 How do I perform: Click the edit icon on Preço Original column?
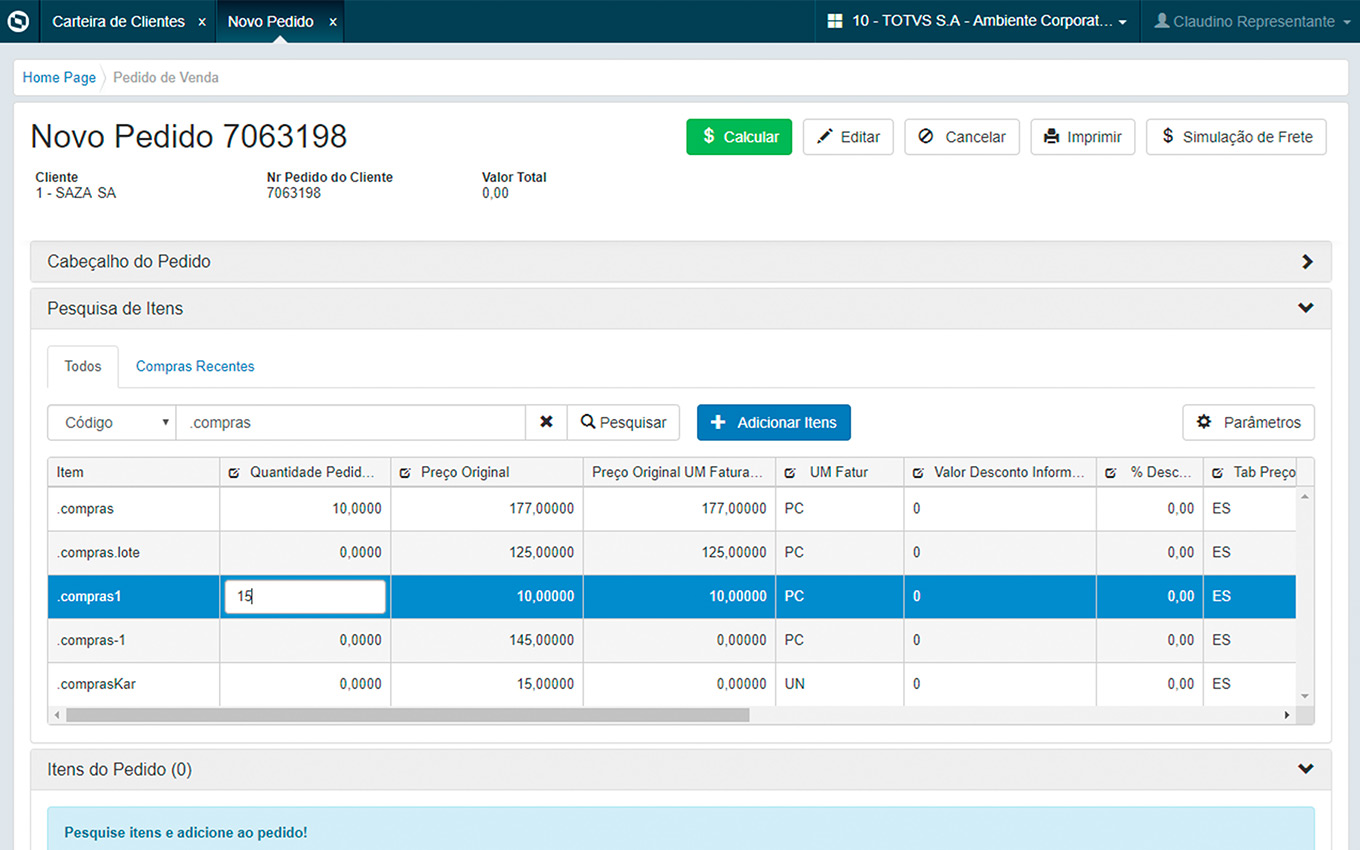point(405,473)
